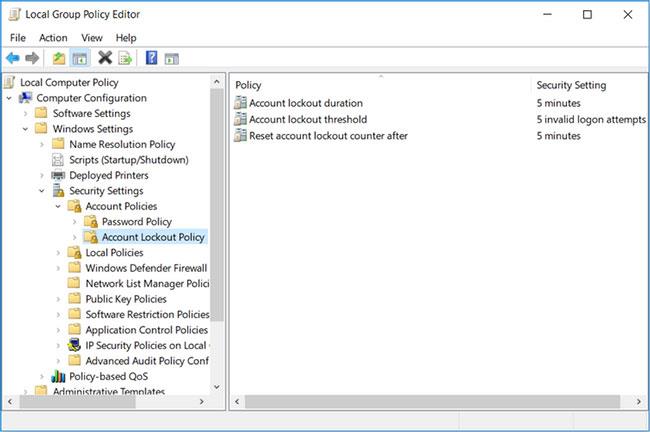The image size is (650, 432).
Task: Click the Account lockout threshold policy icon
Action: tap(240, 119)
